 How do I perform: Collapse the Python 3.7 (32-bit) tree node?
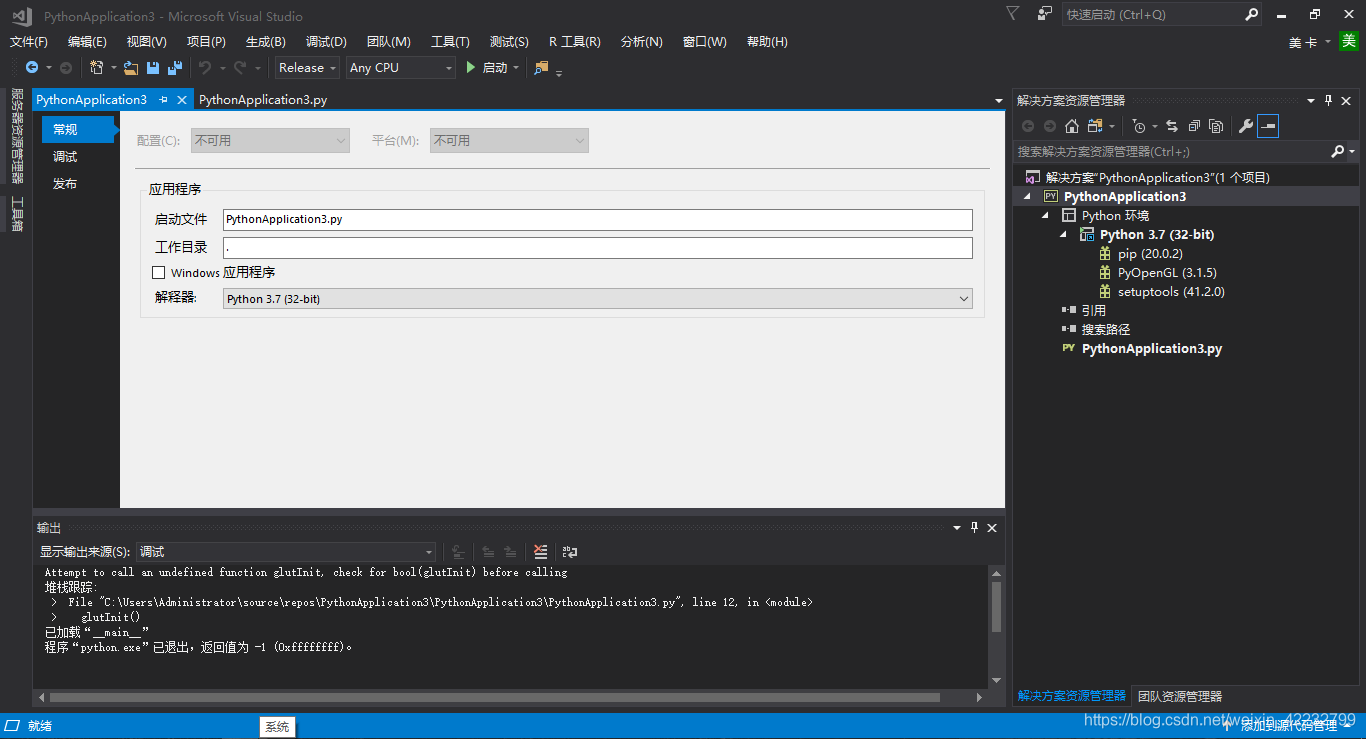click(1065, 235)
